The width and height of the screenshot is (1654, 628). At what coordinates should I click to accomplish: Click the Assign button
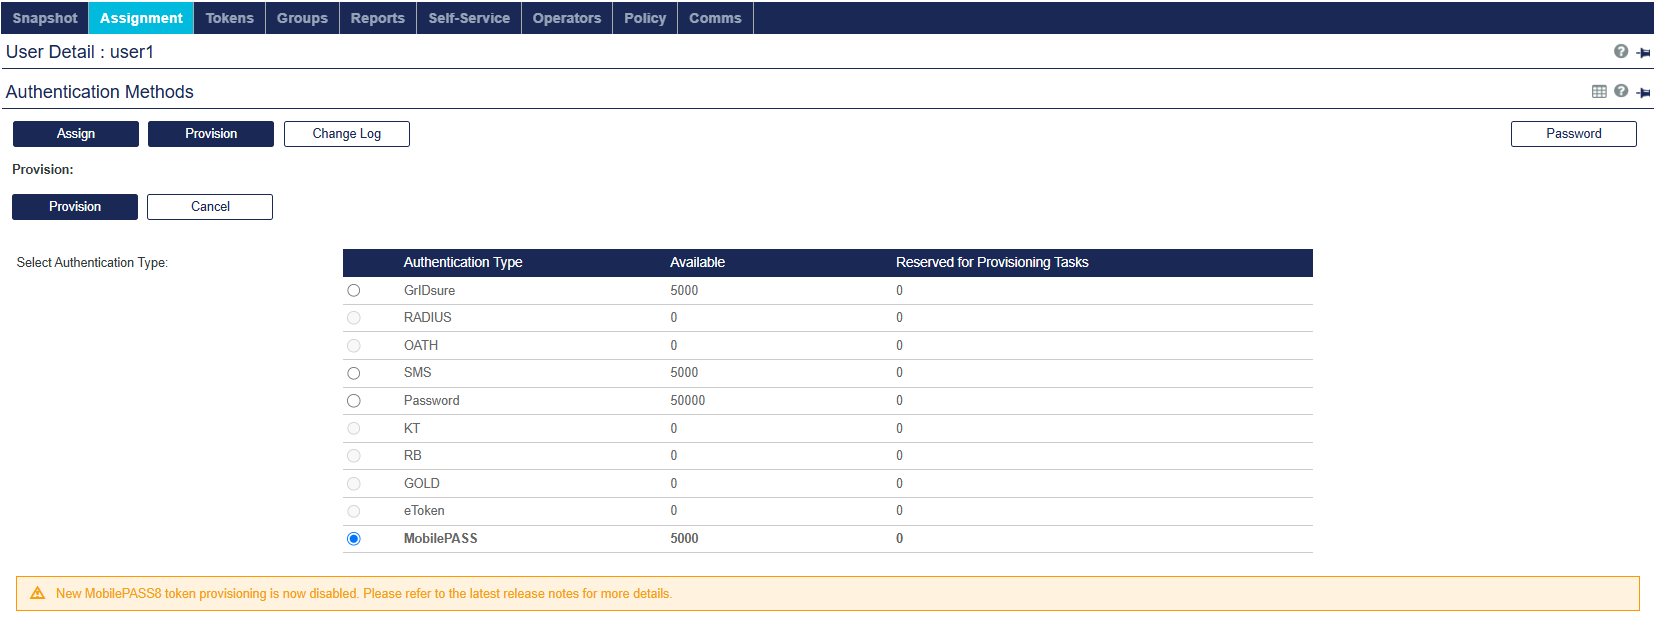click(76, 134)
